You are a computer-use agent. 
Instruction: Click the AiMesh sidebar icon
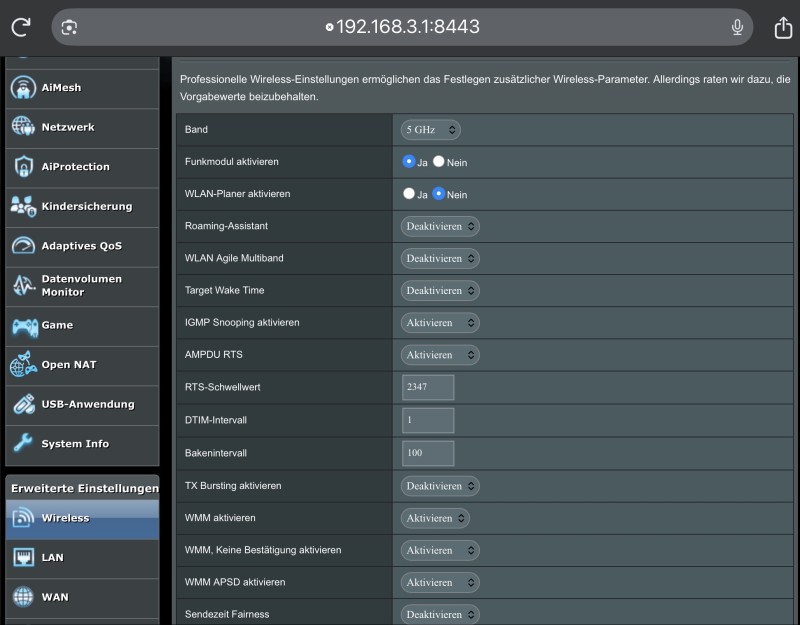pos(23,88)
